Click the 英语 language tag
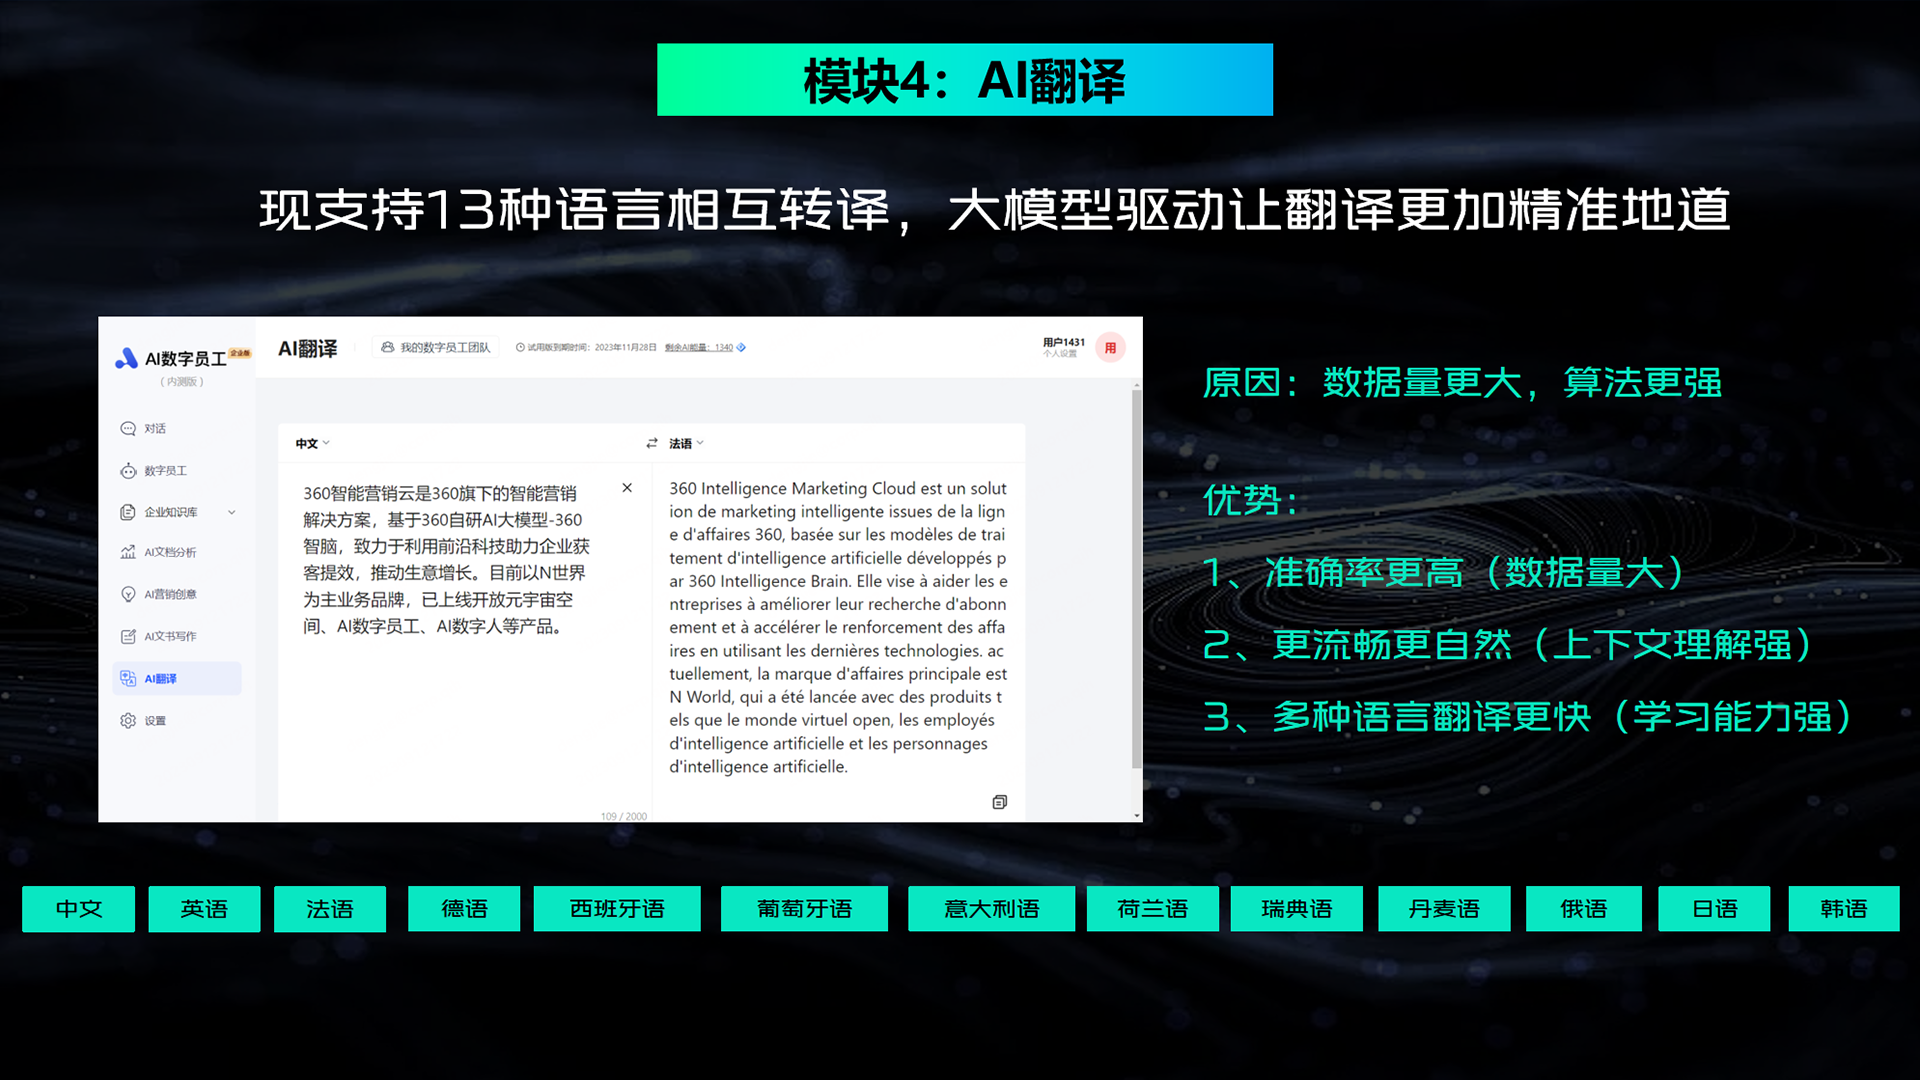1920x1080 pixels. pos(204,909)
